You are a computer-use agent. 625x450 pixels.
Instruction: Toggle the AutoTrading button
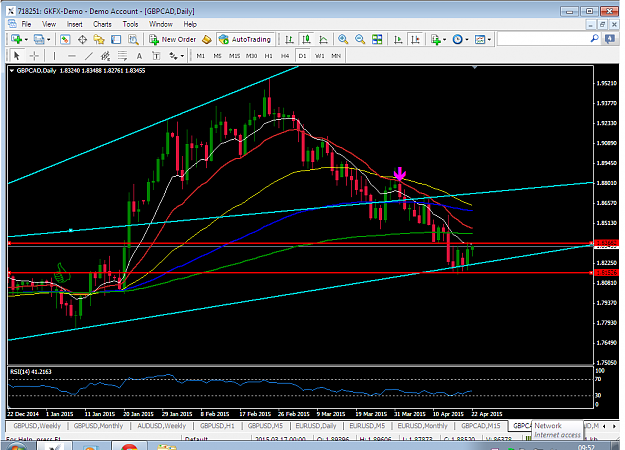click(x=245, y=39)
